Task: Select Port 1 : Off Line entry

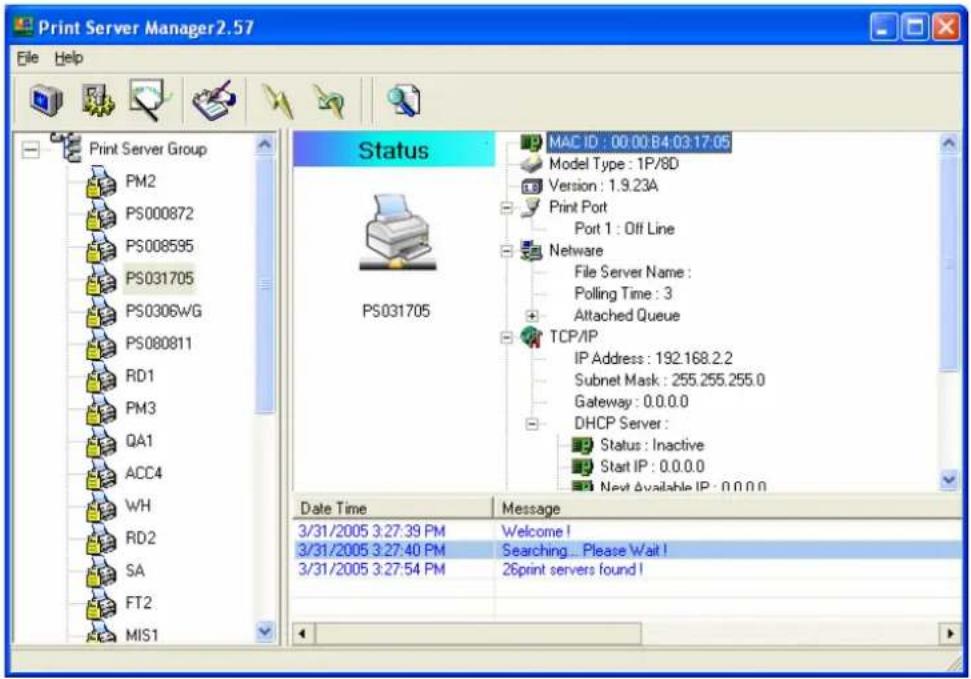Action: 624,229
